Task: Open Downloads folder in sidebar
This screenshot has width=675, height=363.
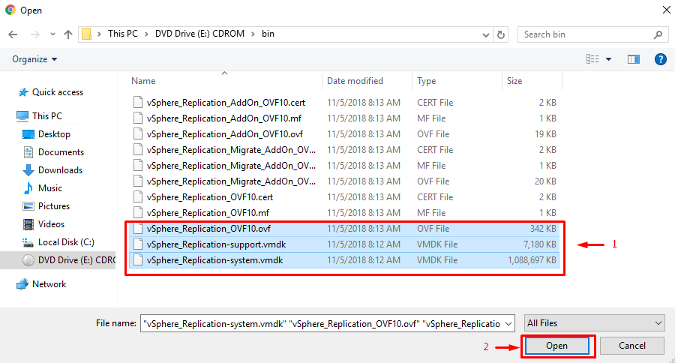Action: pos(52,170)
